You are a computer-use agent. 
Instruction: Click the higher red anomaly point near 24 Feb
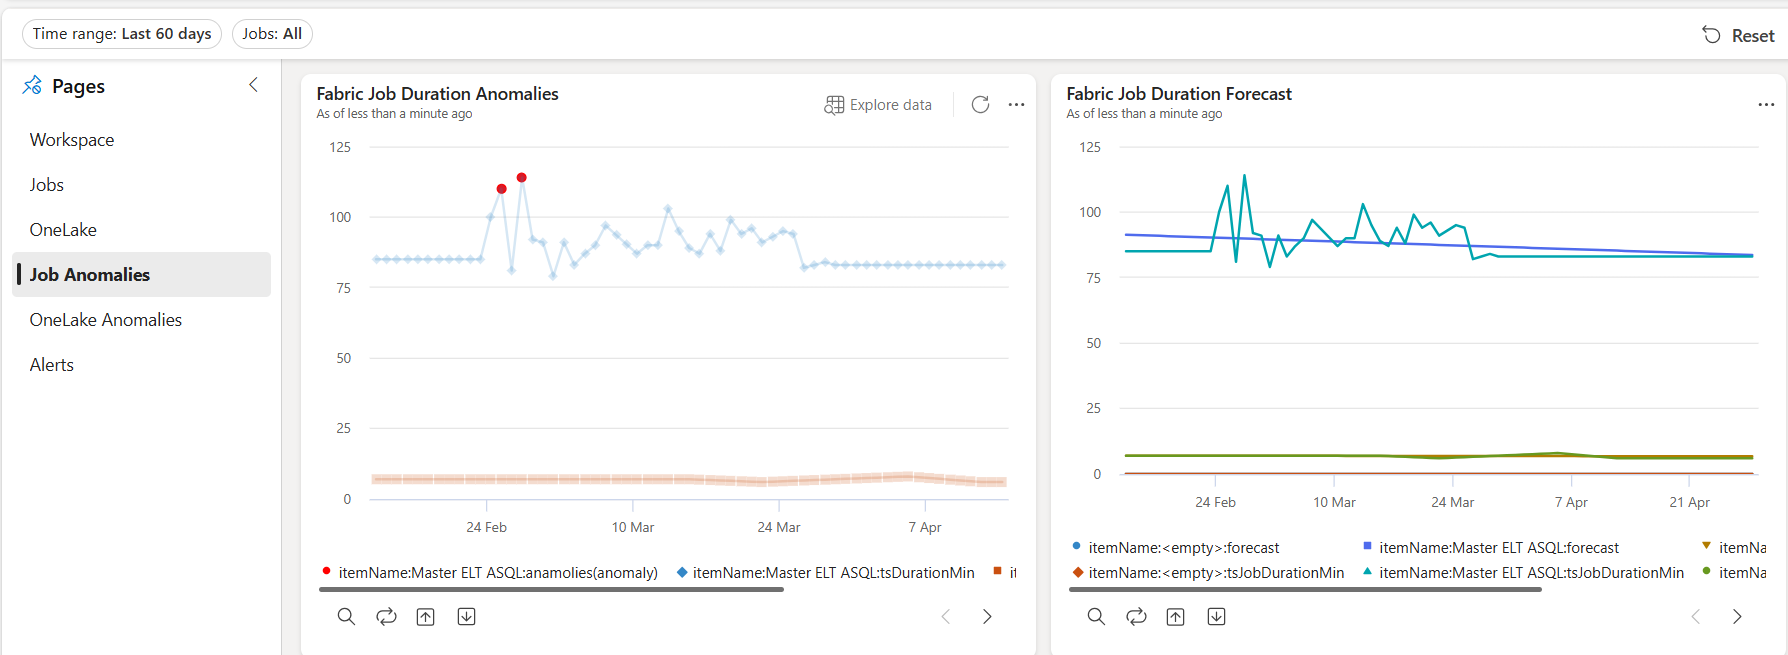(521, 178)
